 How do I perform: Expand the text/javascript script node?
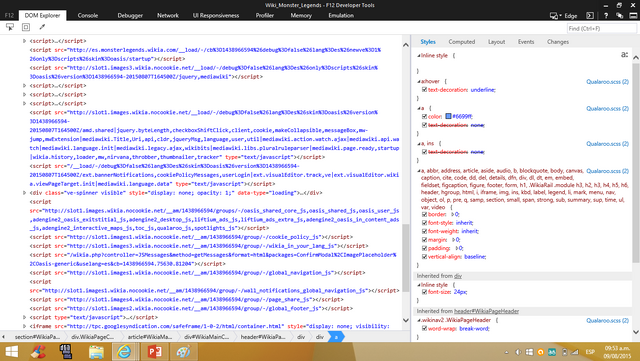[24, 317]
